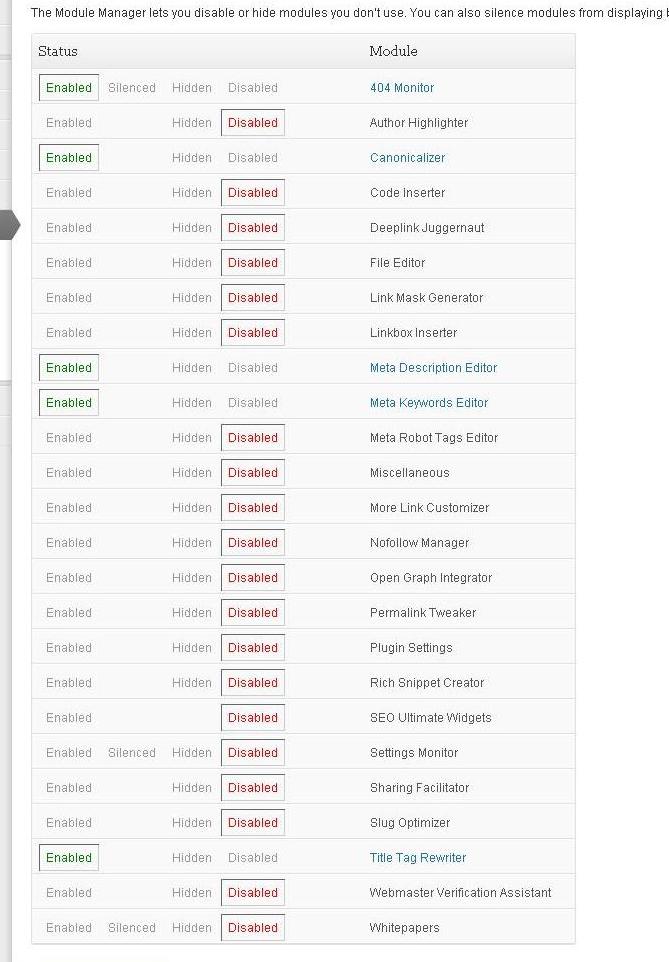Enable the Code Inserter module
Screen dimensions: 669x962
tap(69, 193)
